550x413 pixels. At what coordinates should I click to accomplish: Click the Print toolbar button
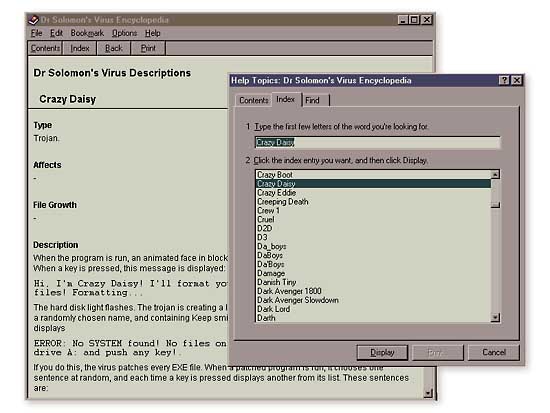click(x=148, y=48)
